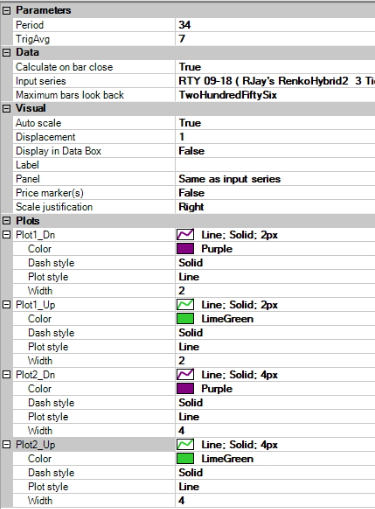
Task: Select the Scale justification label
Action: pos(54,207)
